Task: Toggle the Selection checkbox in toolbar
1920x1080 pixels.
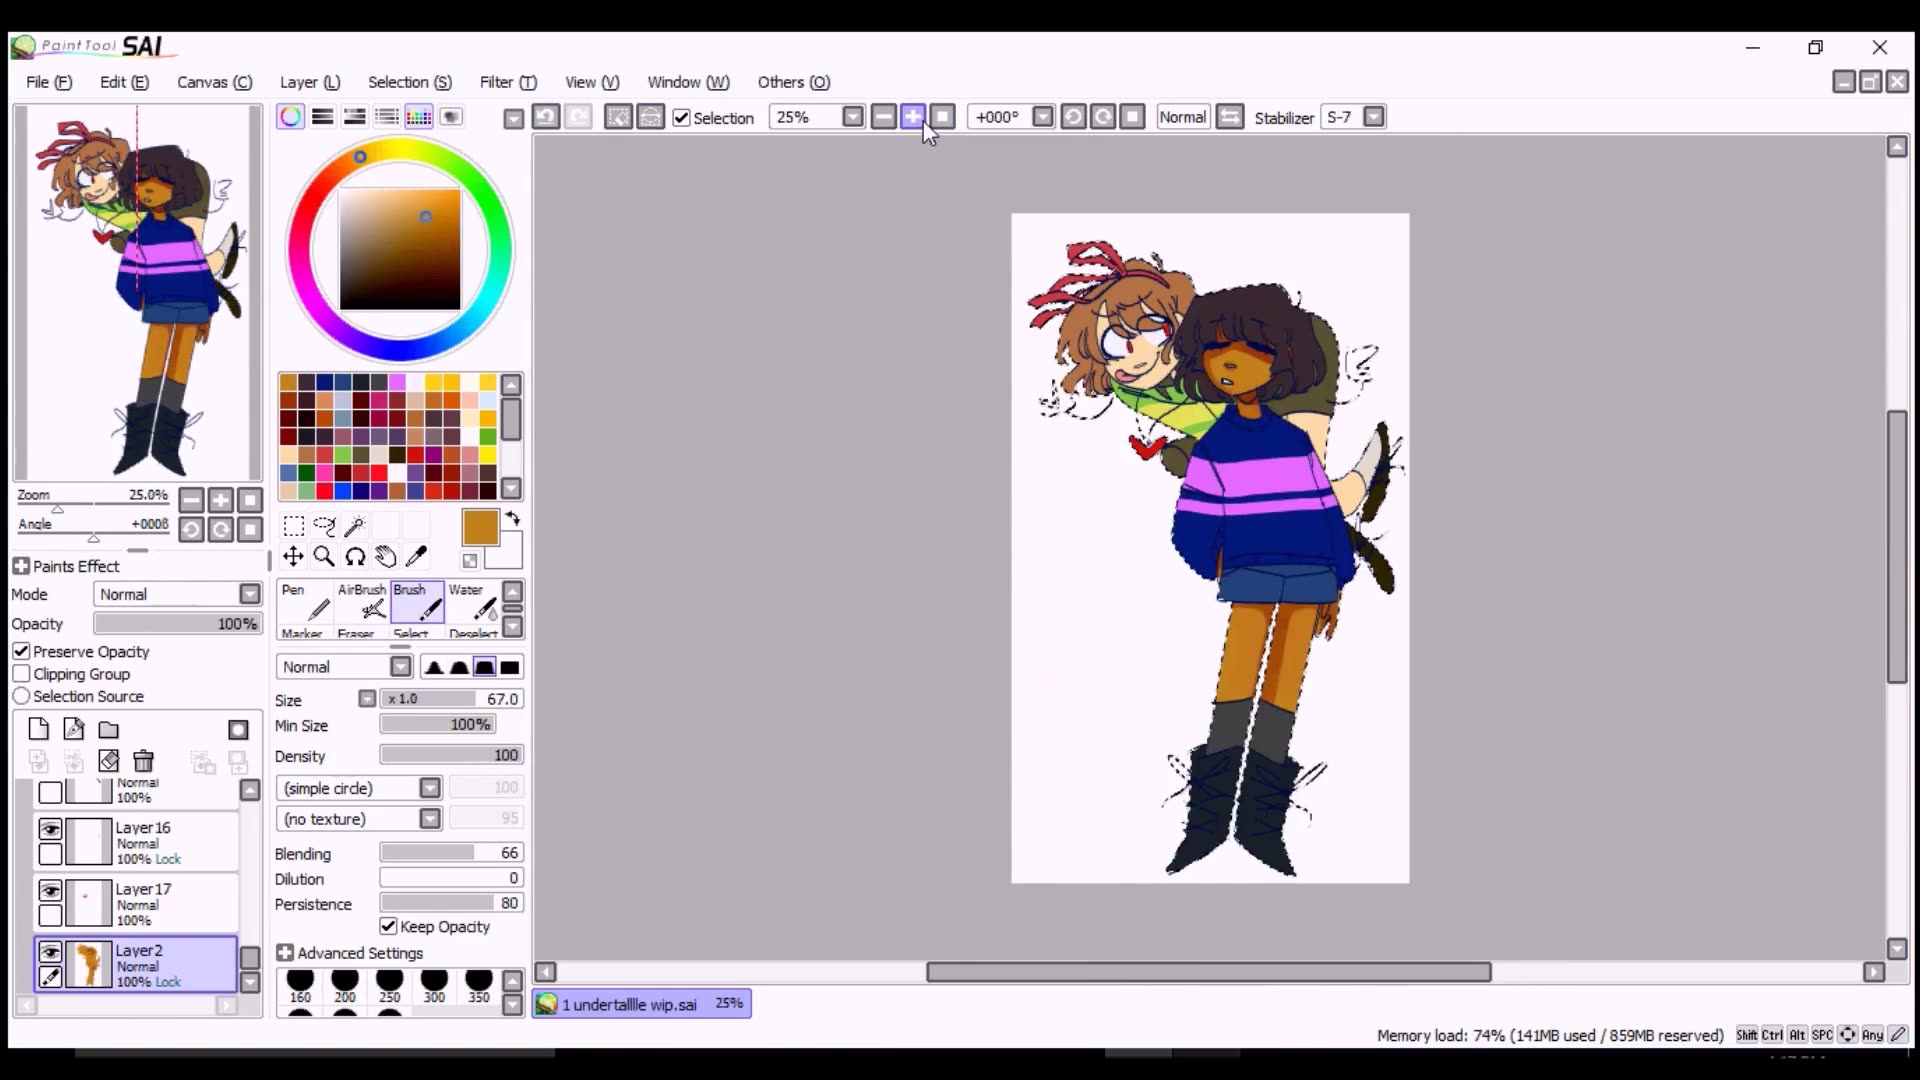Action: (682, 118)
